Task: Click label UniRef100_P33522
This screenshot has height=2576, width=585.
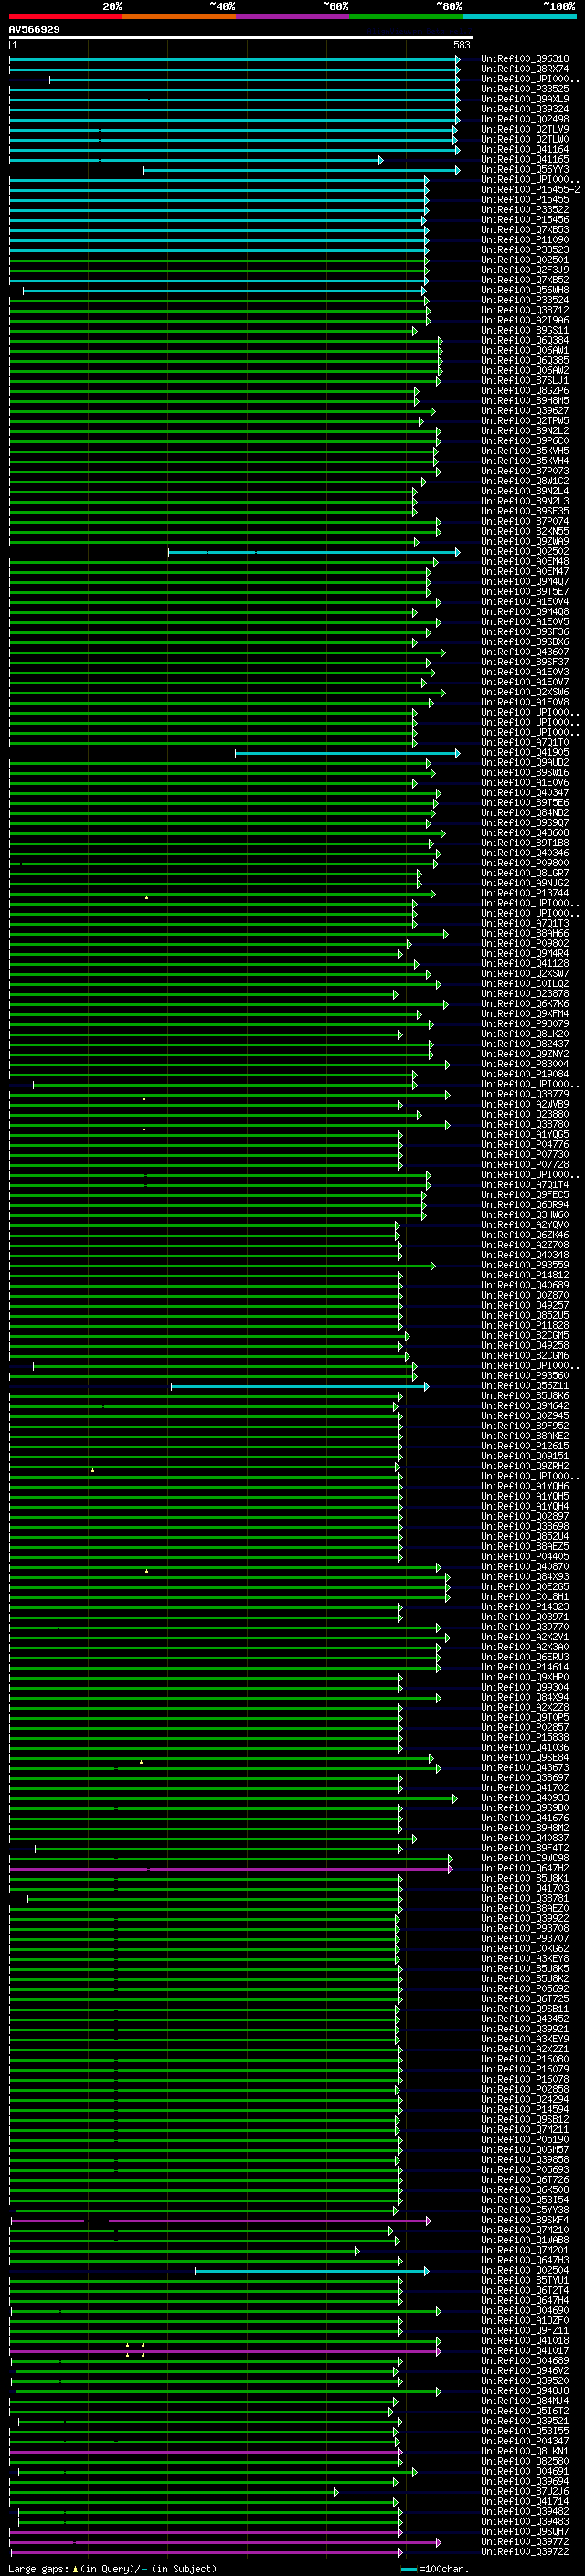Action: pyautogui.click(x=525, y=209)
